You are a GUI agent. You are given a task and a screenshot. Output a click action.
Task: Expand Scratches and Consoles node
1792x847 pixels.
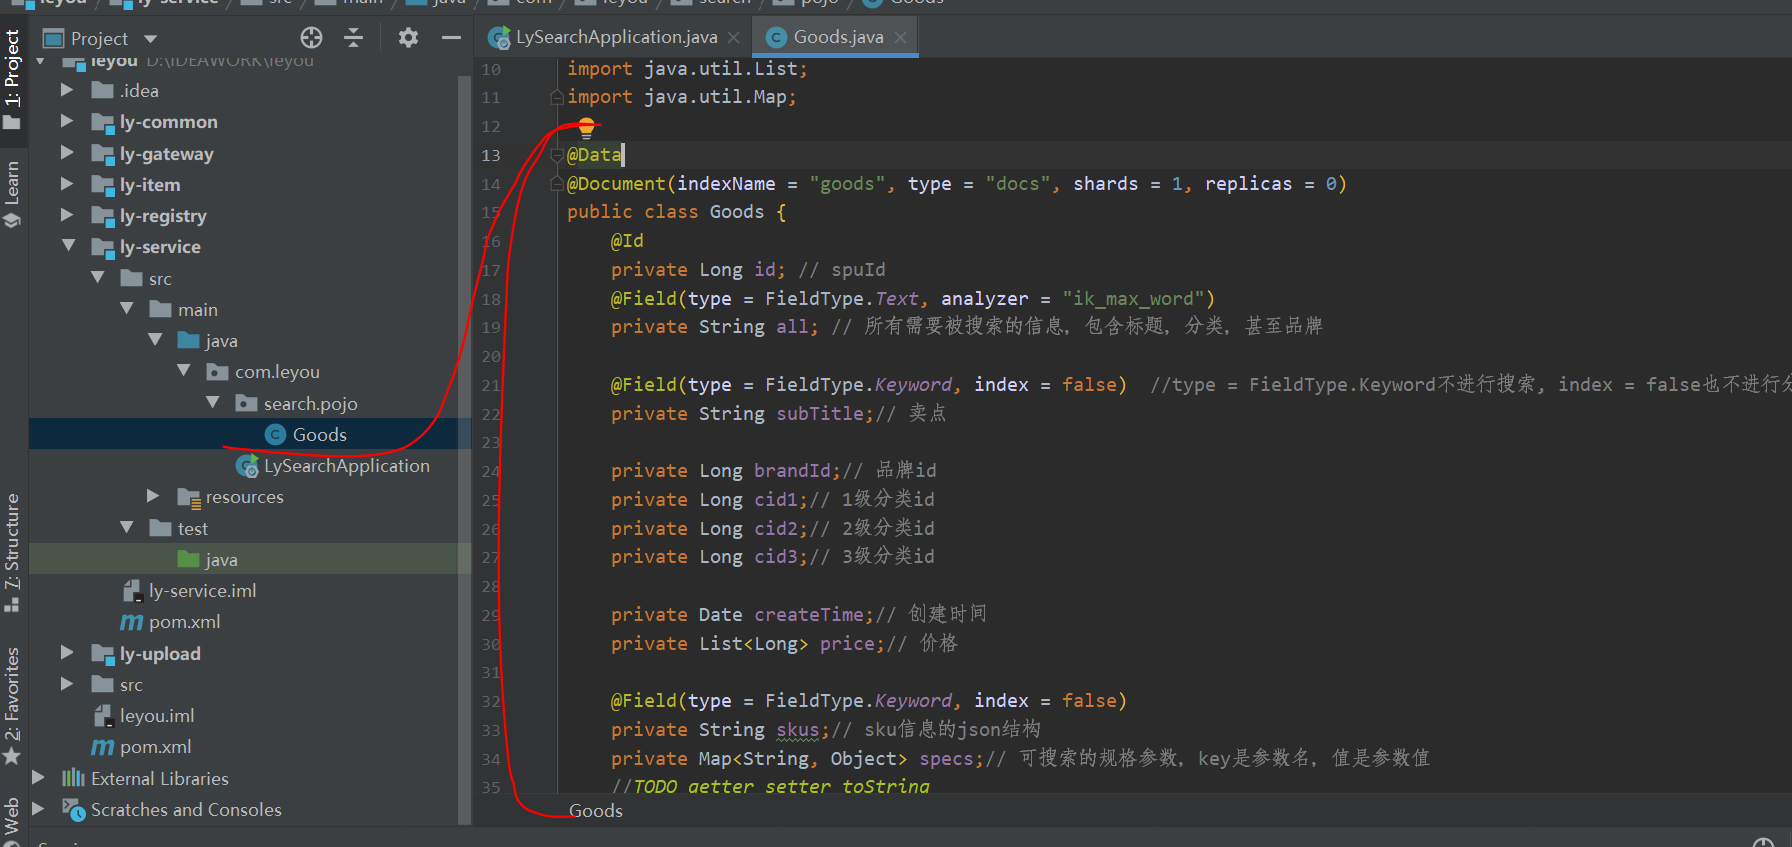coord(38,809)
